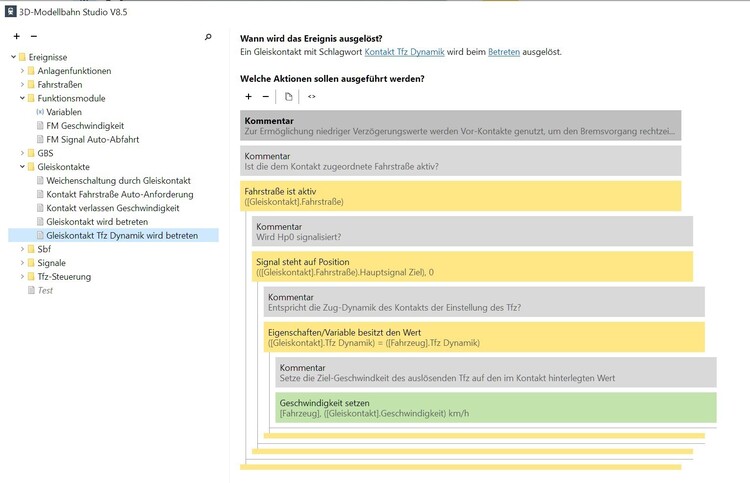Screen dimensions: 750x483
Task: Add a new action with the plus icon
Action: tap(248, 97)
